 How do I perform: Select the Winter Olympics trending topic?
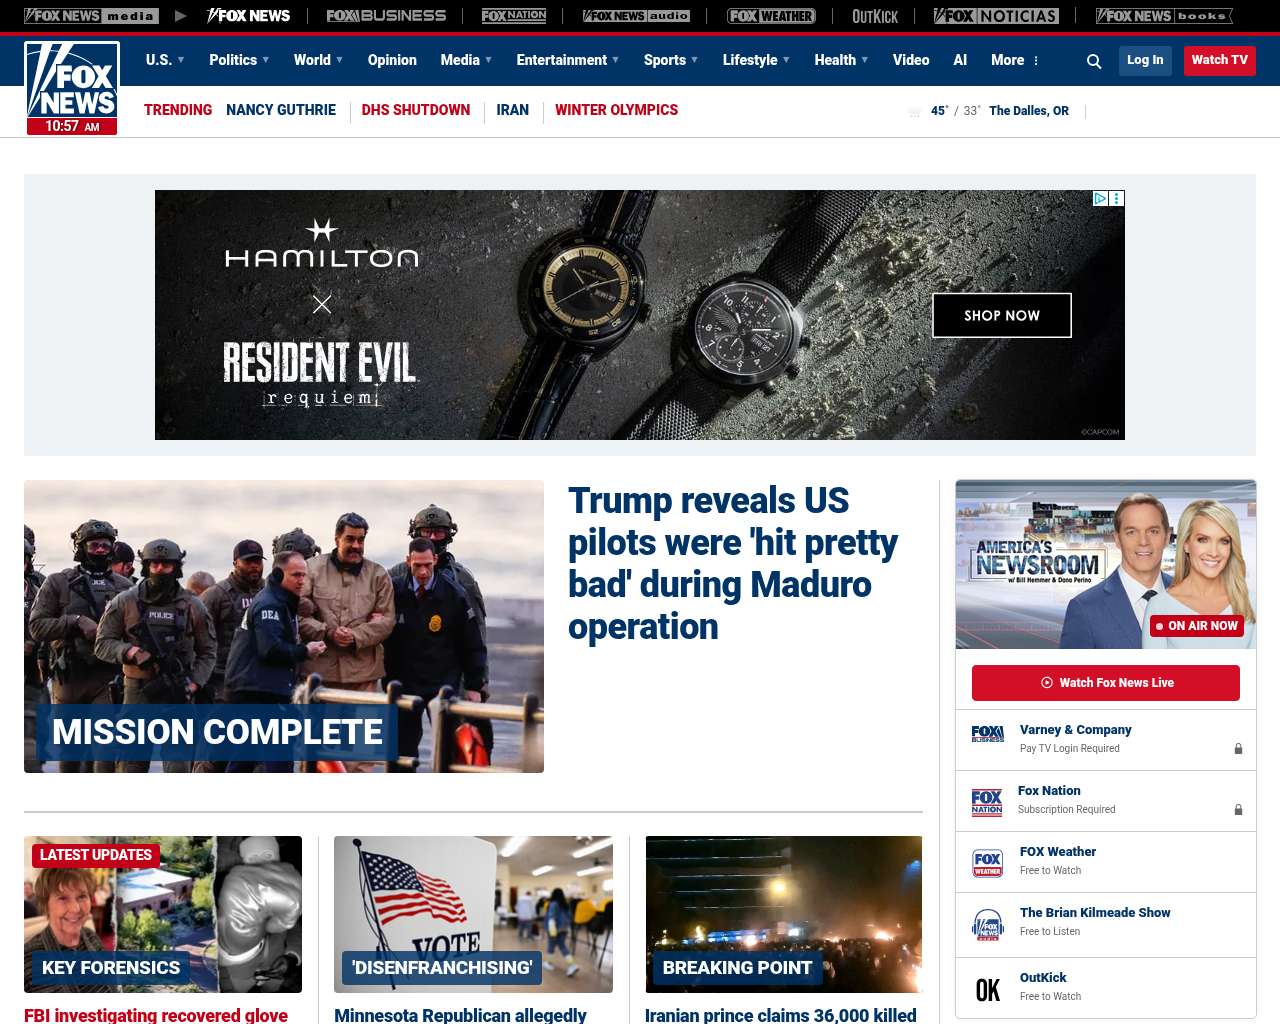coord(616,110)
